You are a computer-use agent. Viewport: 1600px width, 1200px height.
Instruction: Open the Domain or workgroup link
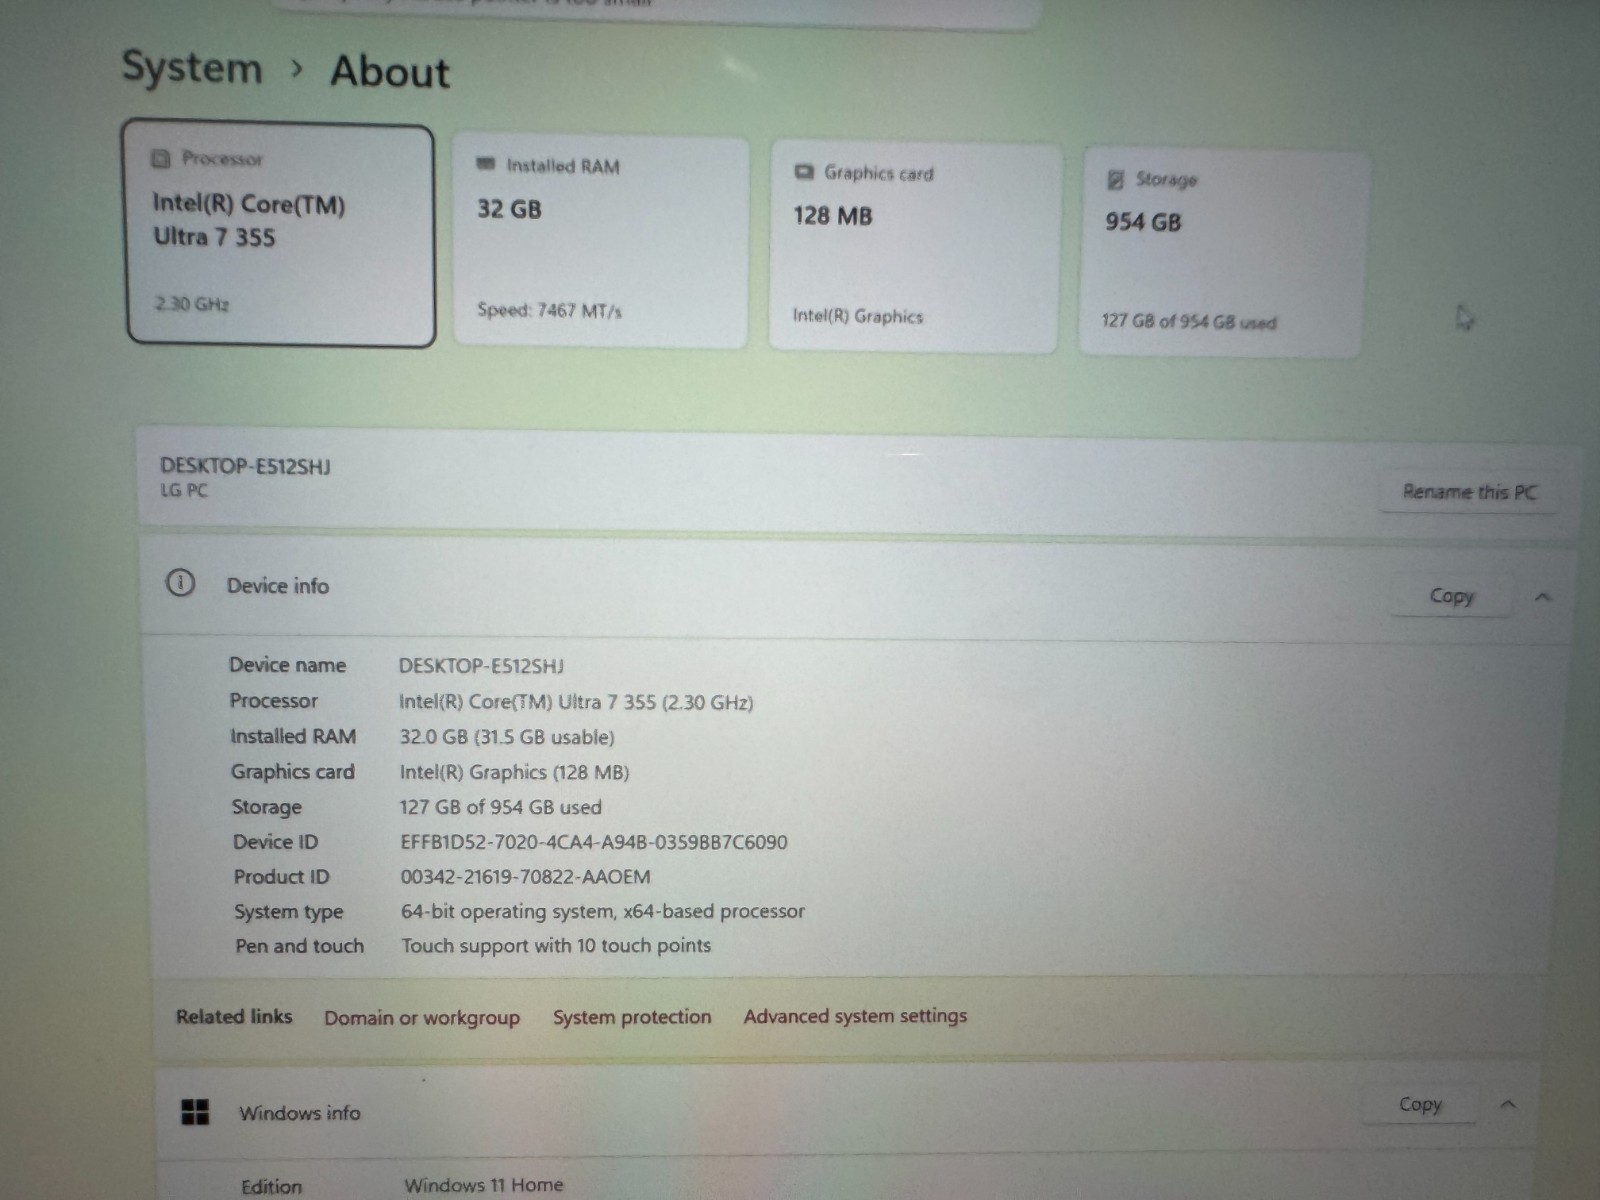[422, 1018]
